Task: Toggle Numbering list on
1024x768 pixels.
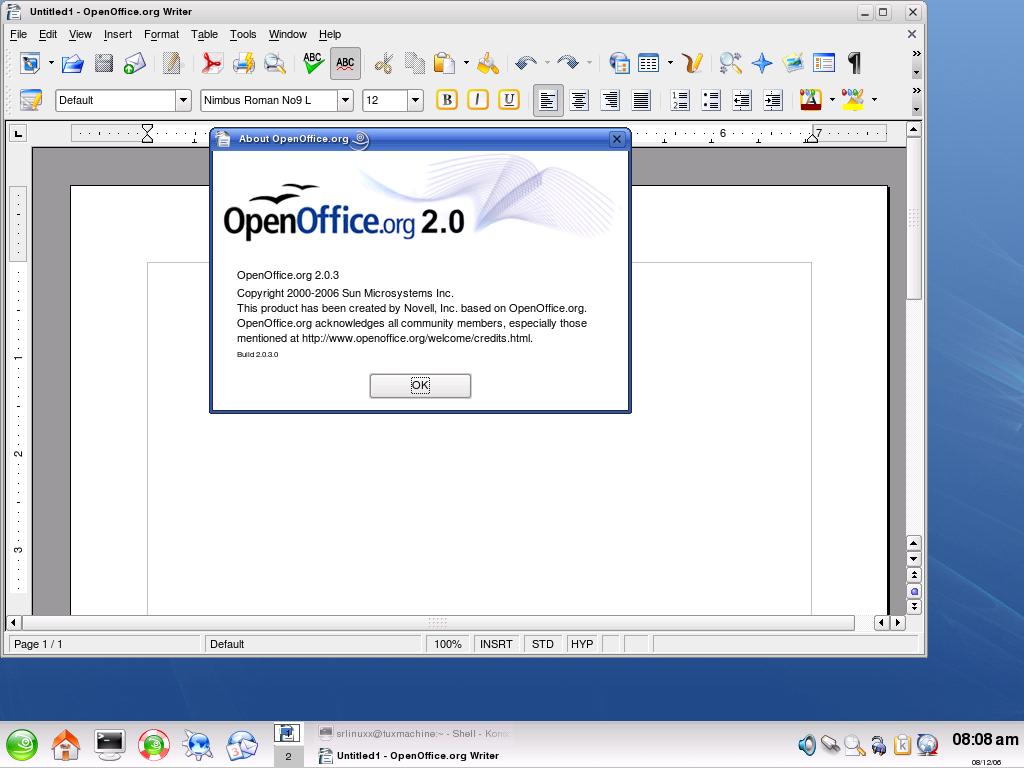Action: [x=680, y=101]
